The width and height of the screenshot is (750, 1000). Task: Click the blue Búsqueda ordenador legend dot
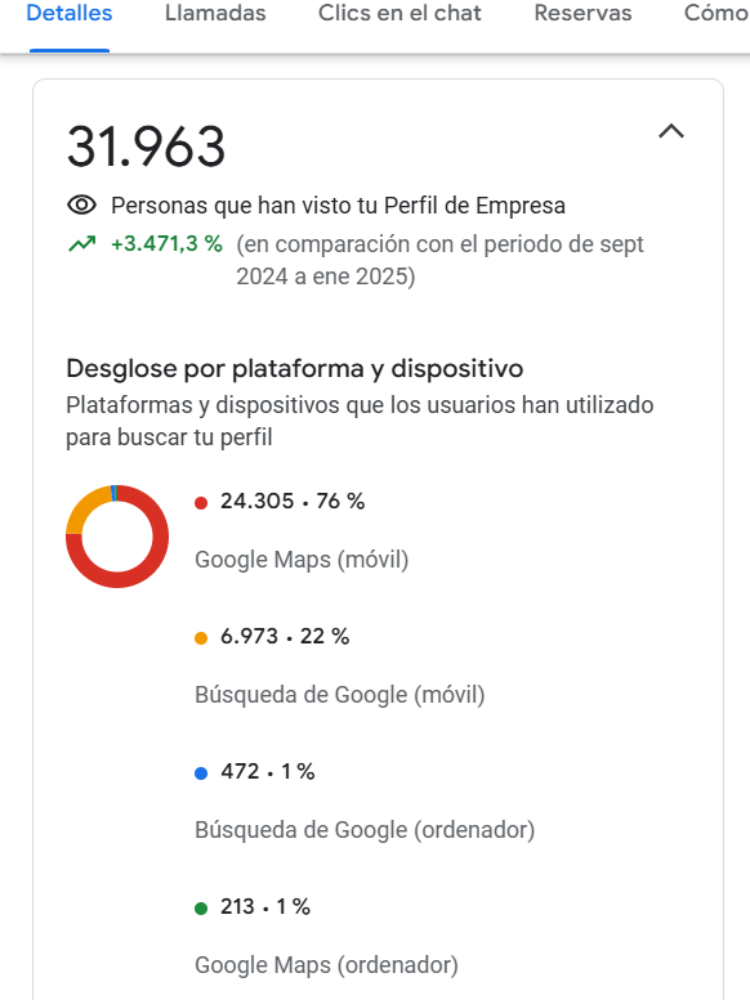coord(201,773)
